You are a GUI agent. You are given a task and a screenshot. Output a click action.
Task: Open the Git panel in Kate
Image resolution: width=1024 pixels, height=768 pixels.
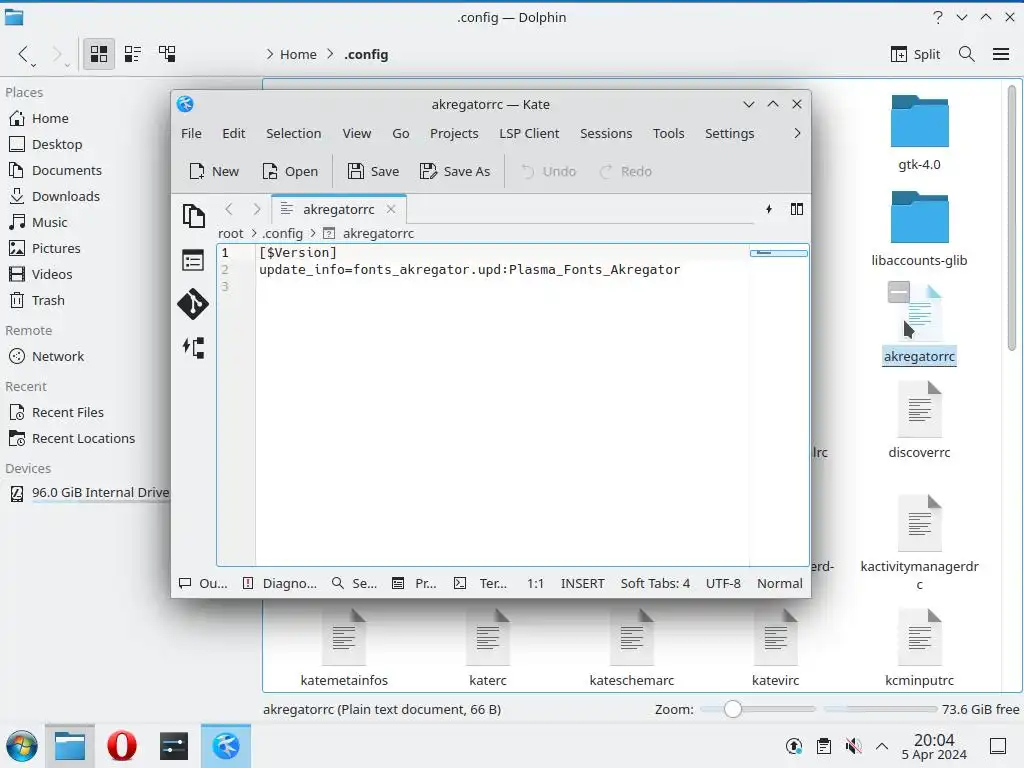pos(193,304)
